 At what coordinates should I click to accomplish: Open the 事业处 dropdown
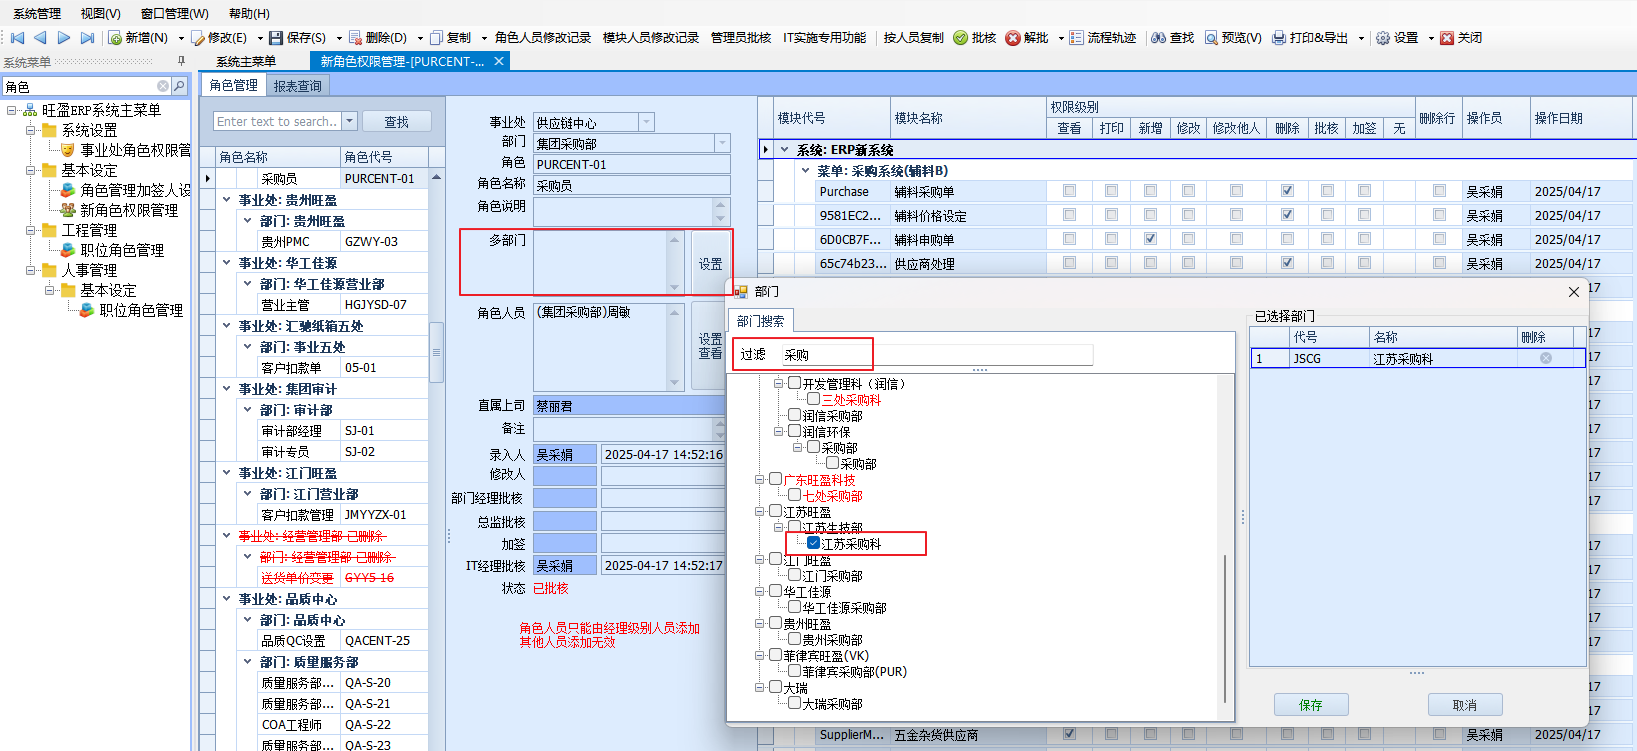[x=646, y=122]
